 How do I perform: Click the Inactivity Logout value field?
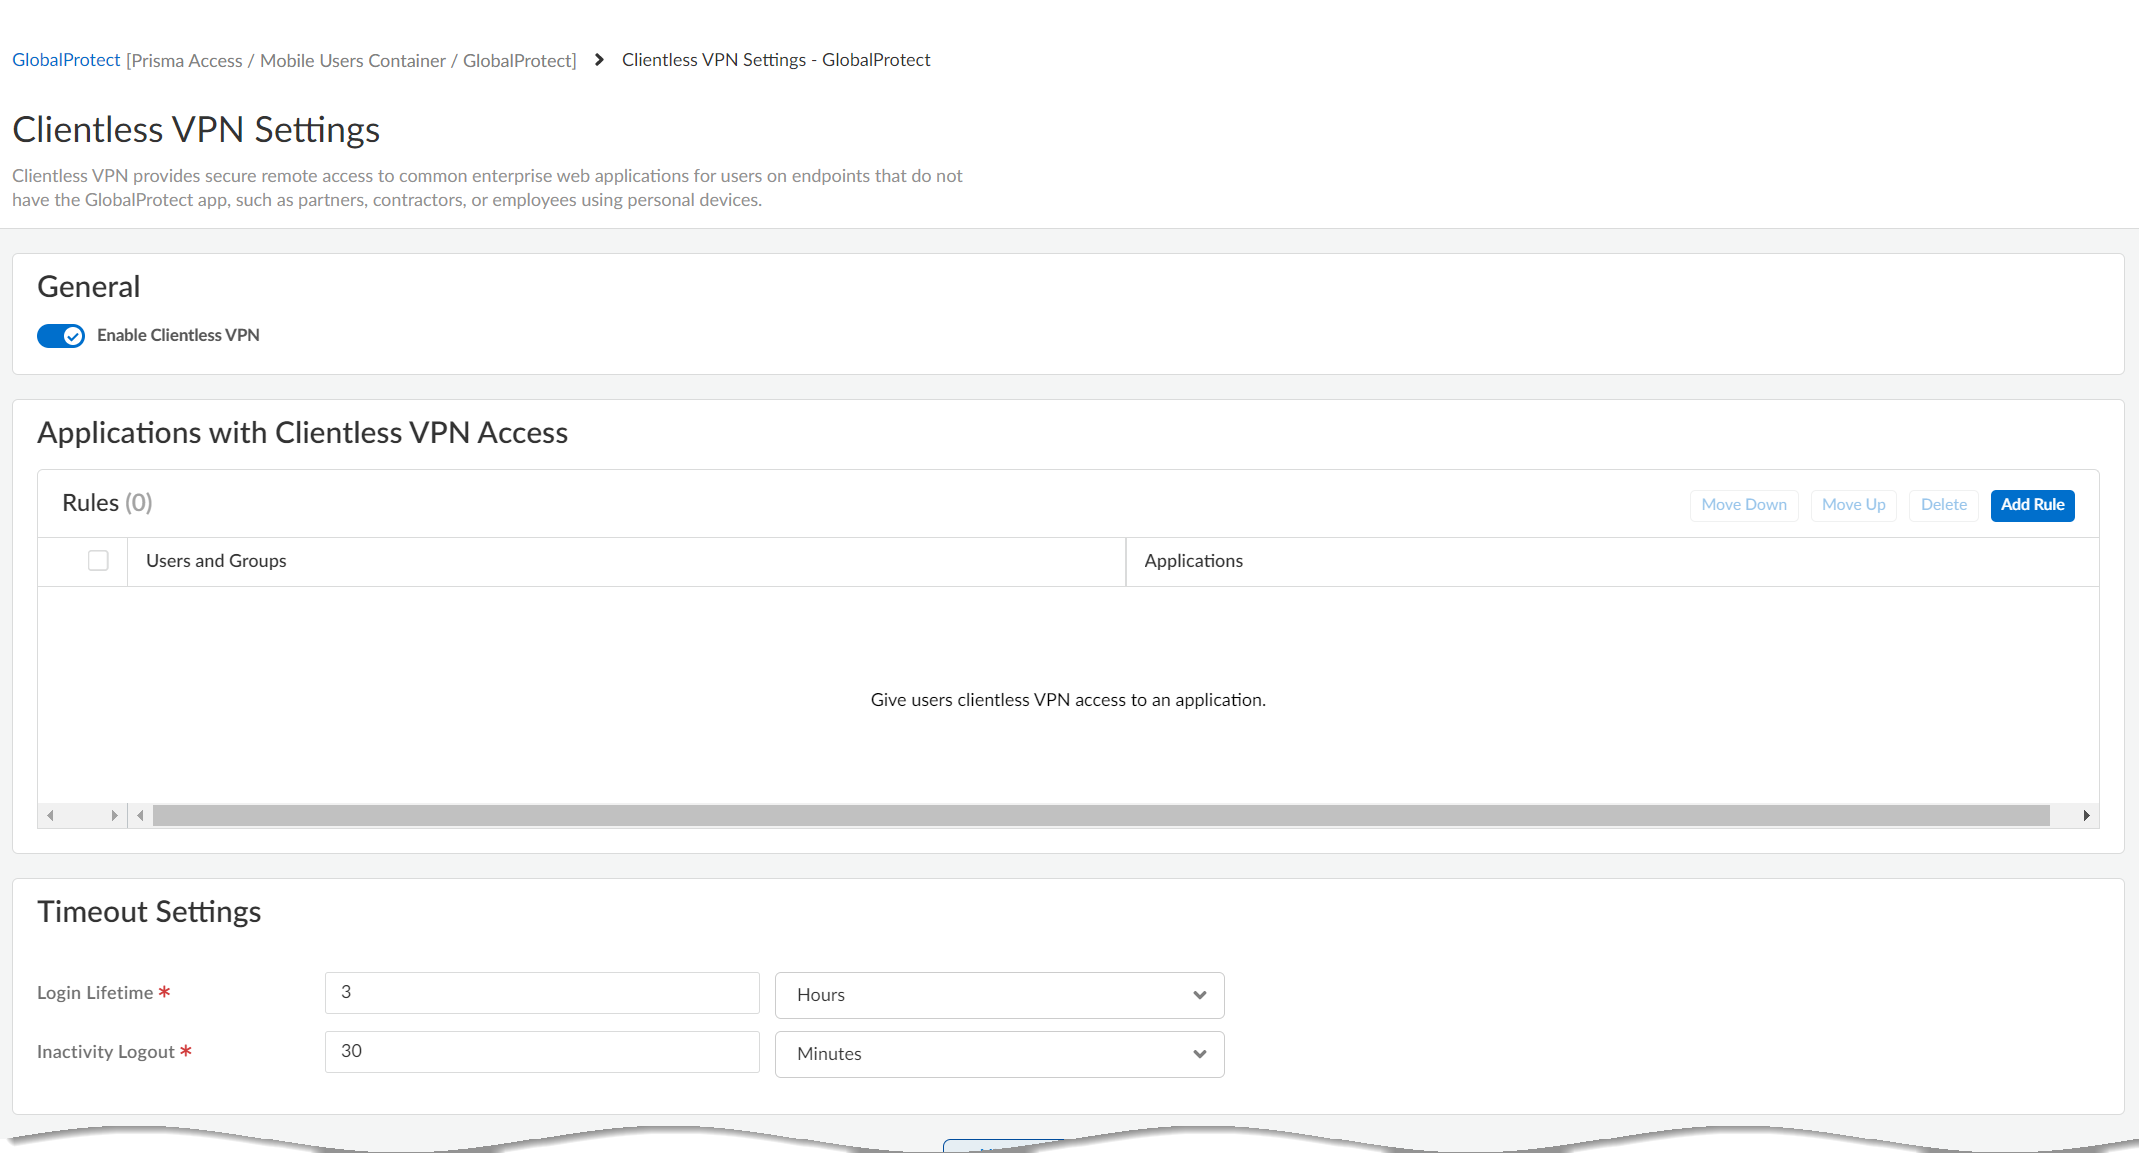[541, 1052]
